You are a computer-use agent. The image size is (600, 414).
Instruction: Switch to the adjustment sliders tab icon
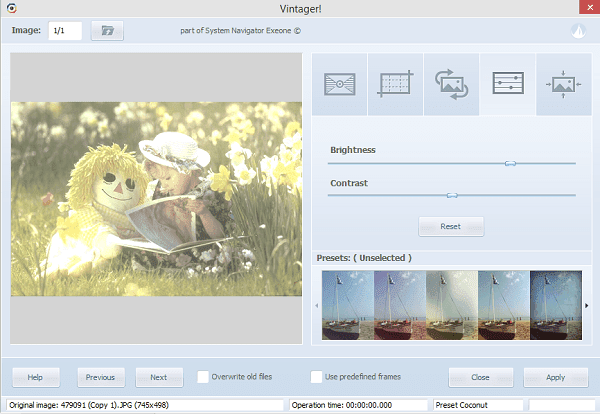click(508, 84)
